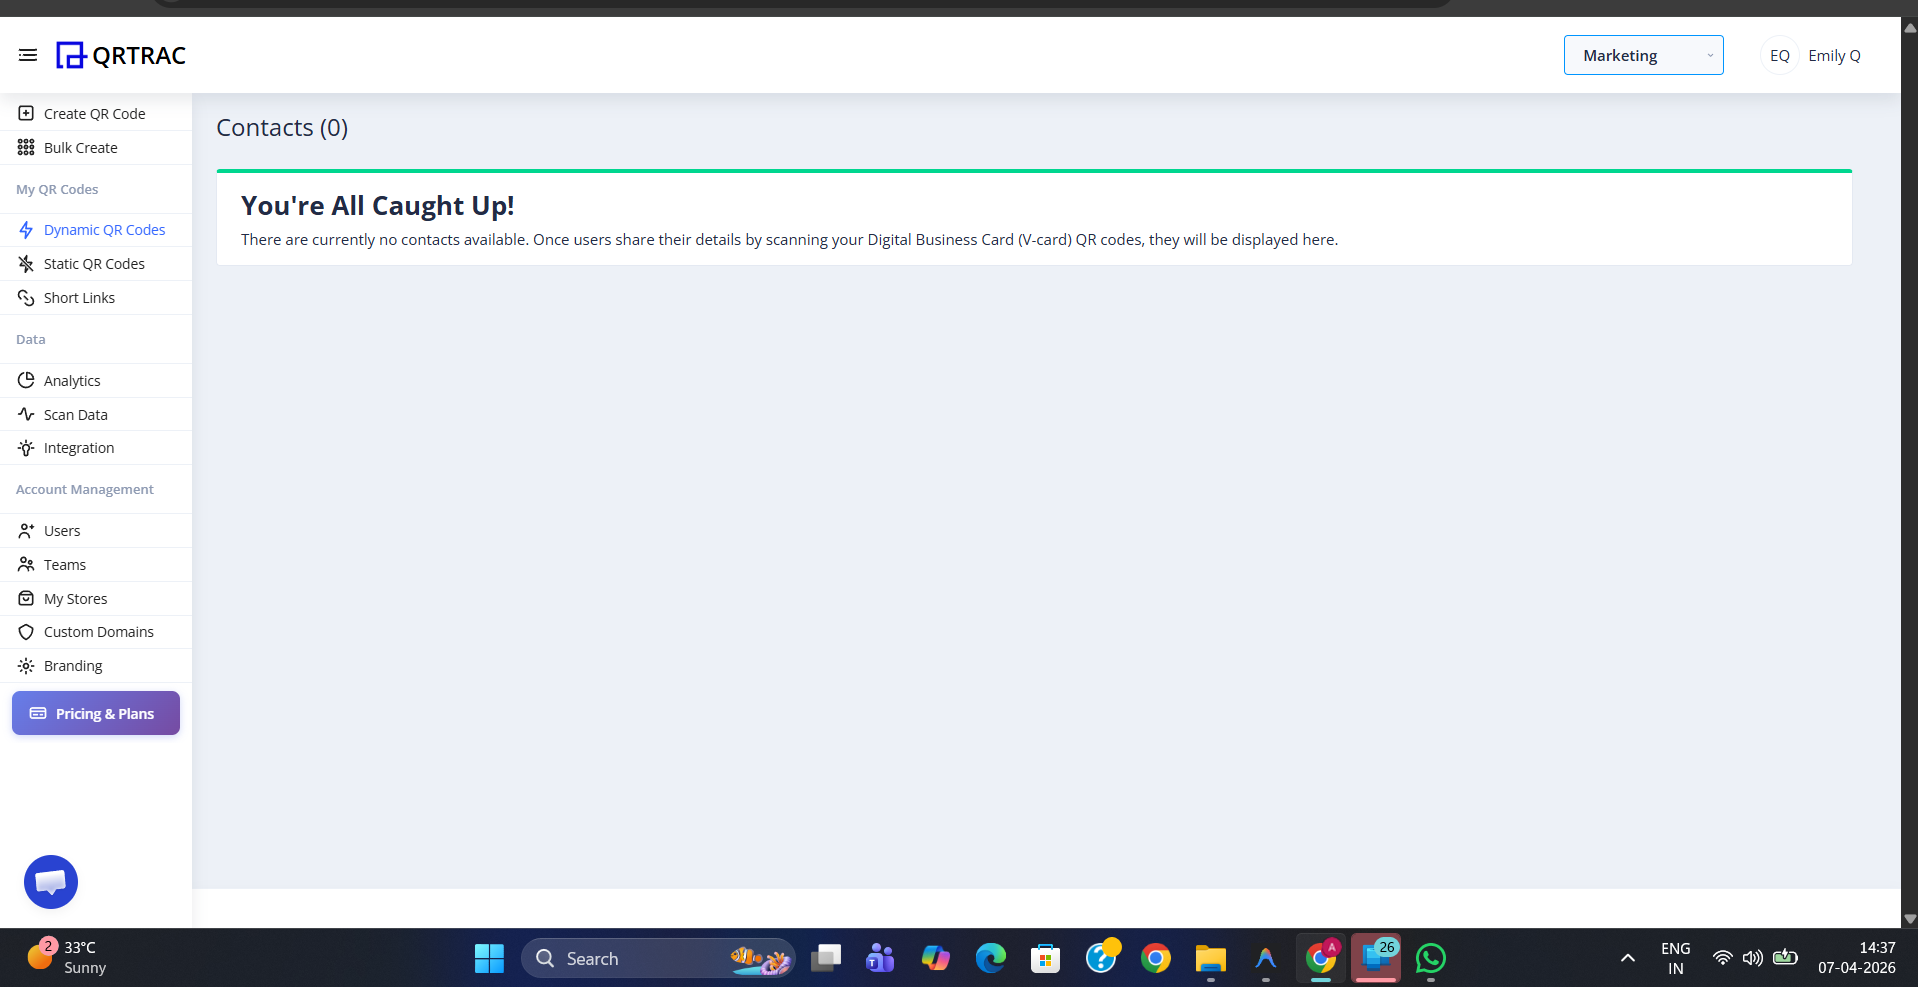Open the Custom Domains section
The width and height of the screenshot is (1918, 987).
(98, 631)
